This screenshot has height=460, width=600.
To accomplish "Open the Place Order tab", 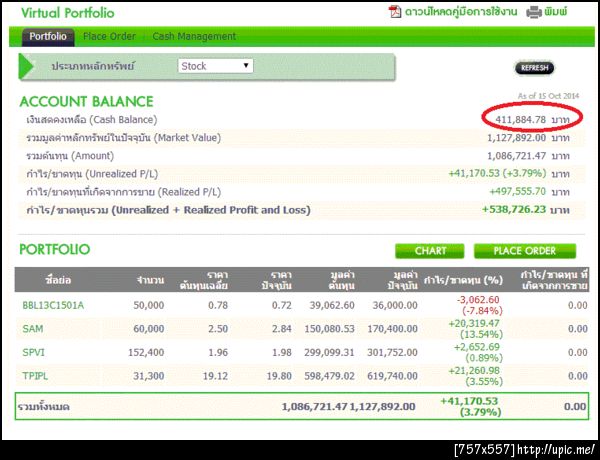I will click(x=109, y=36).
